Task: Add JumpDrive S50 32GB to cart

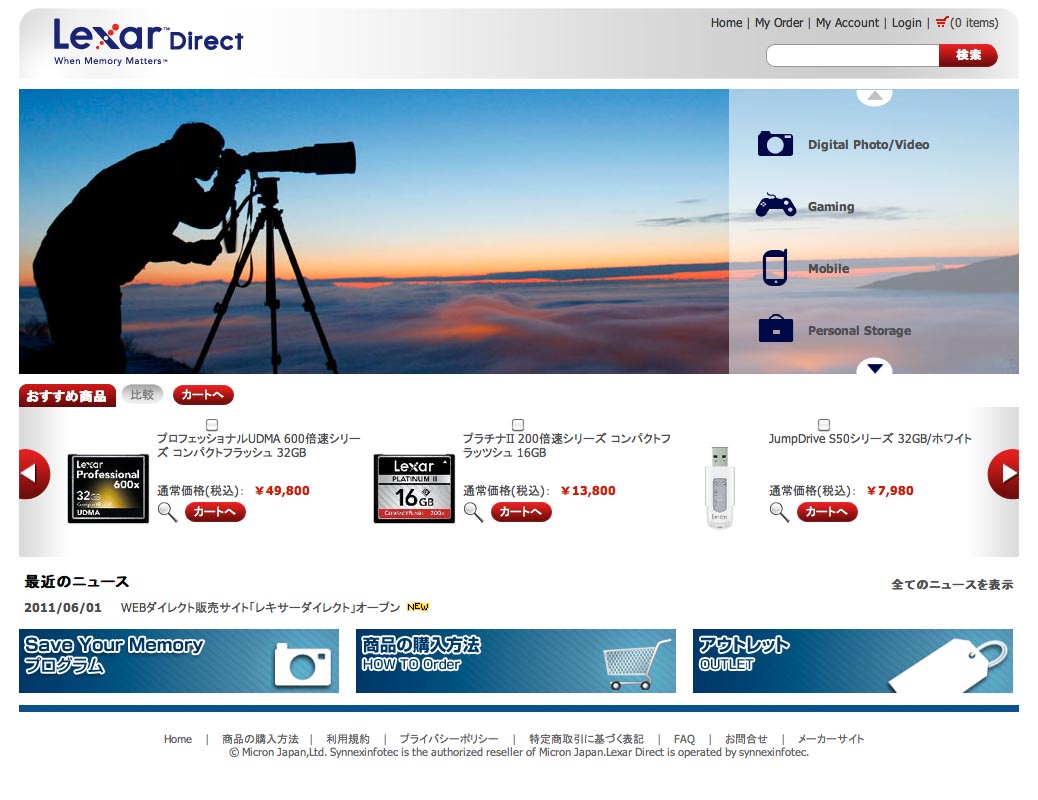Action: point(826,512)
